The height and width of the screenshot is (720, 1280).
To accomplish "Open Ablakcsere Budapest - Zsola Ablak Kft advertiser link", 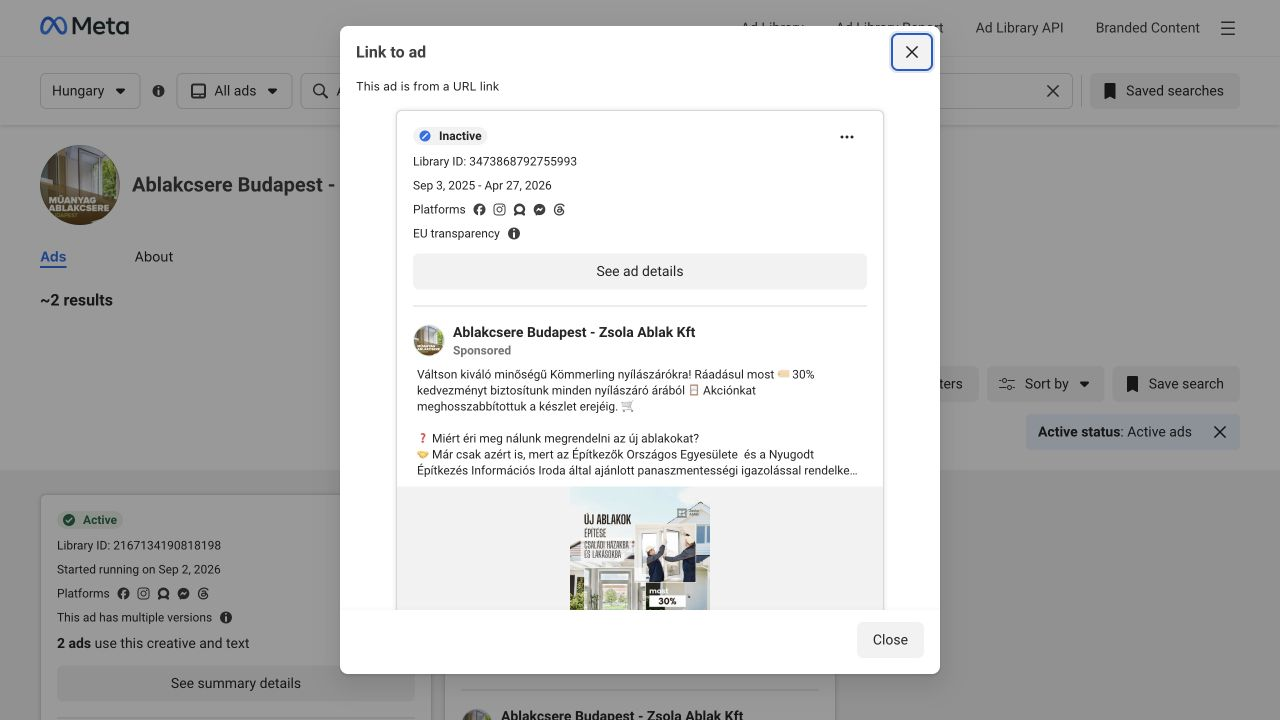I will [574, 332].
